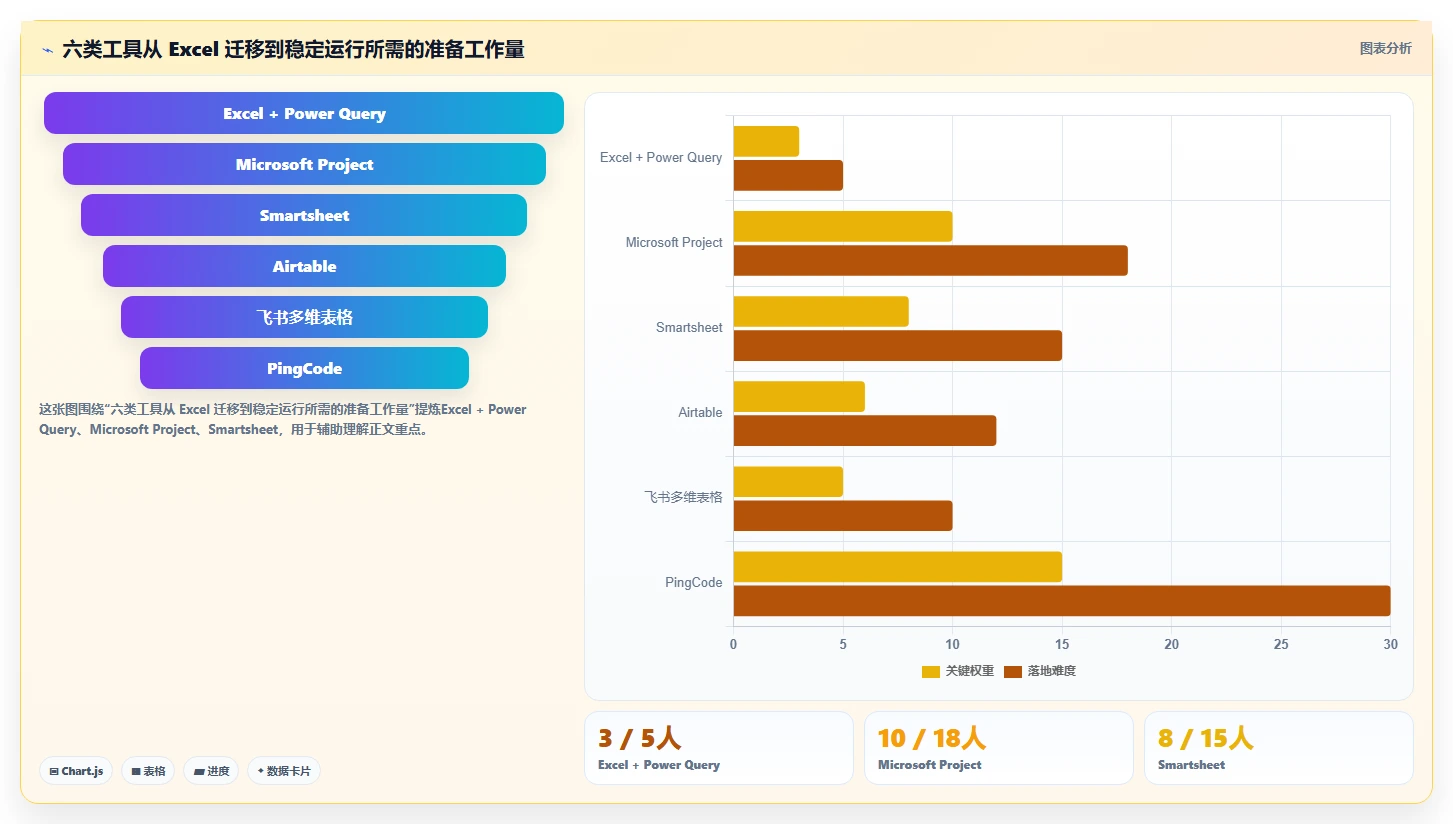Click the title 六类工具从 Excel 迁移 heading
1453x824 pixels.
pyautogui.click(x=293, y=49)
